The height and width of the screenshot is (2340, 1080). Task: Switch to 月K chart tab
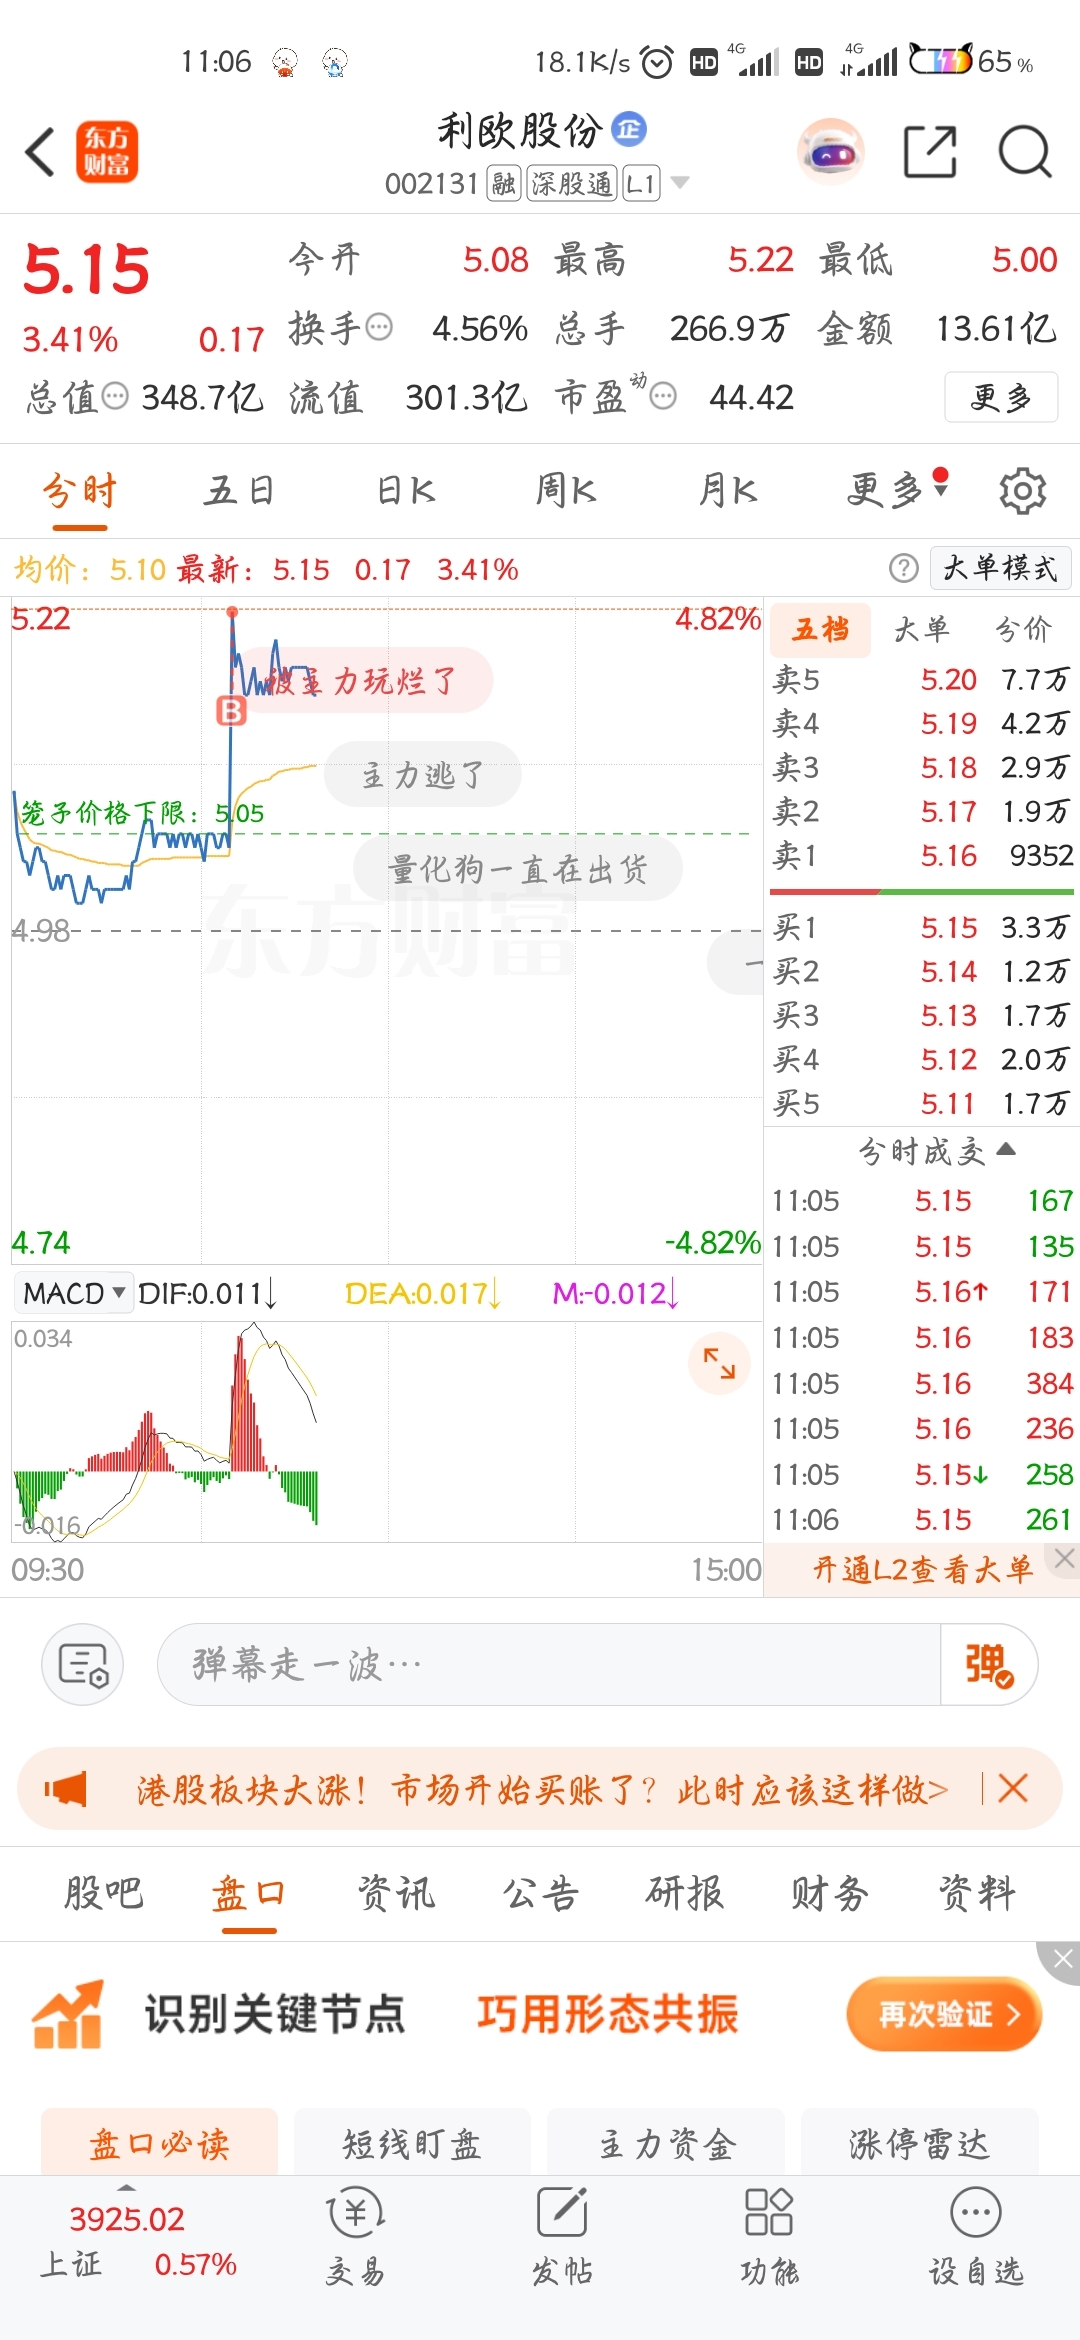click(x=727, y=490)
